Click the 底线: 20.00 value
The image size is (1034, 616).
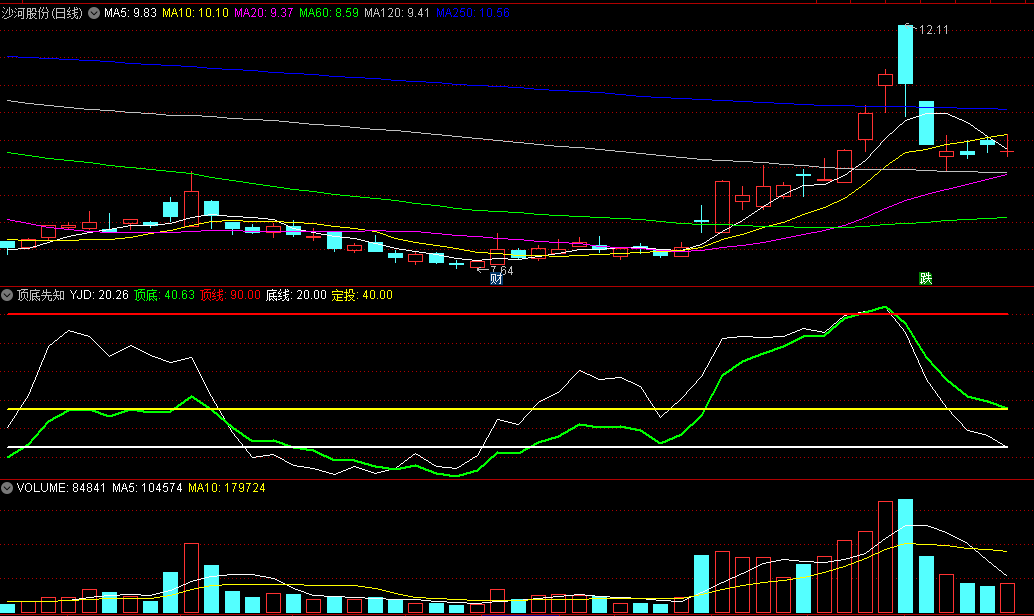[296, 295]
